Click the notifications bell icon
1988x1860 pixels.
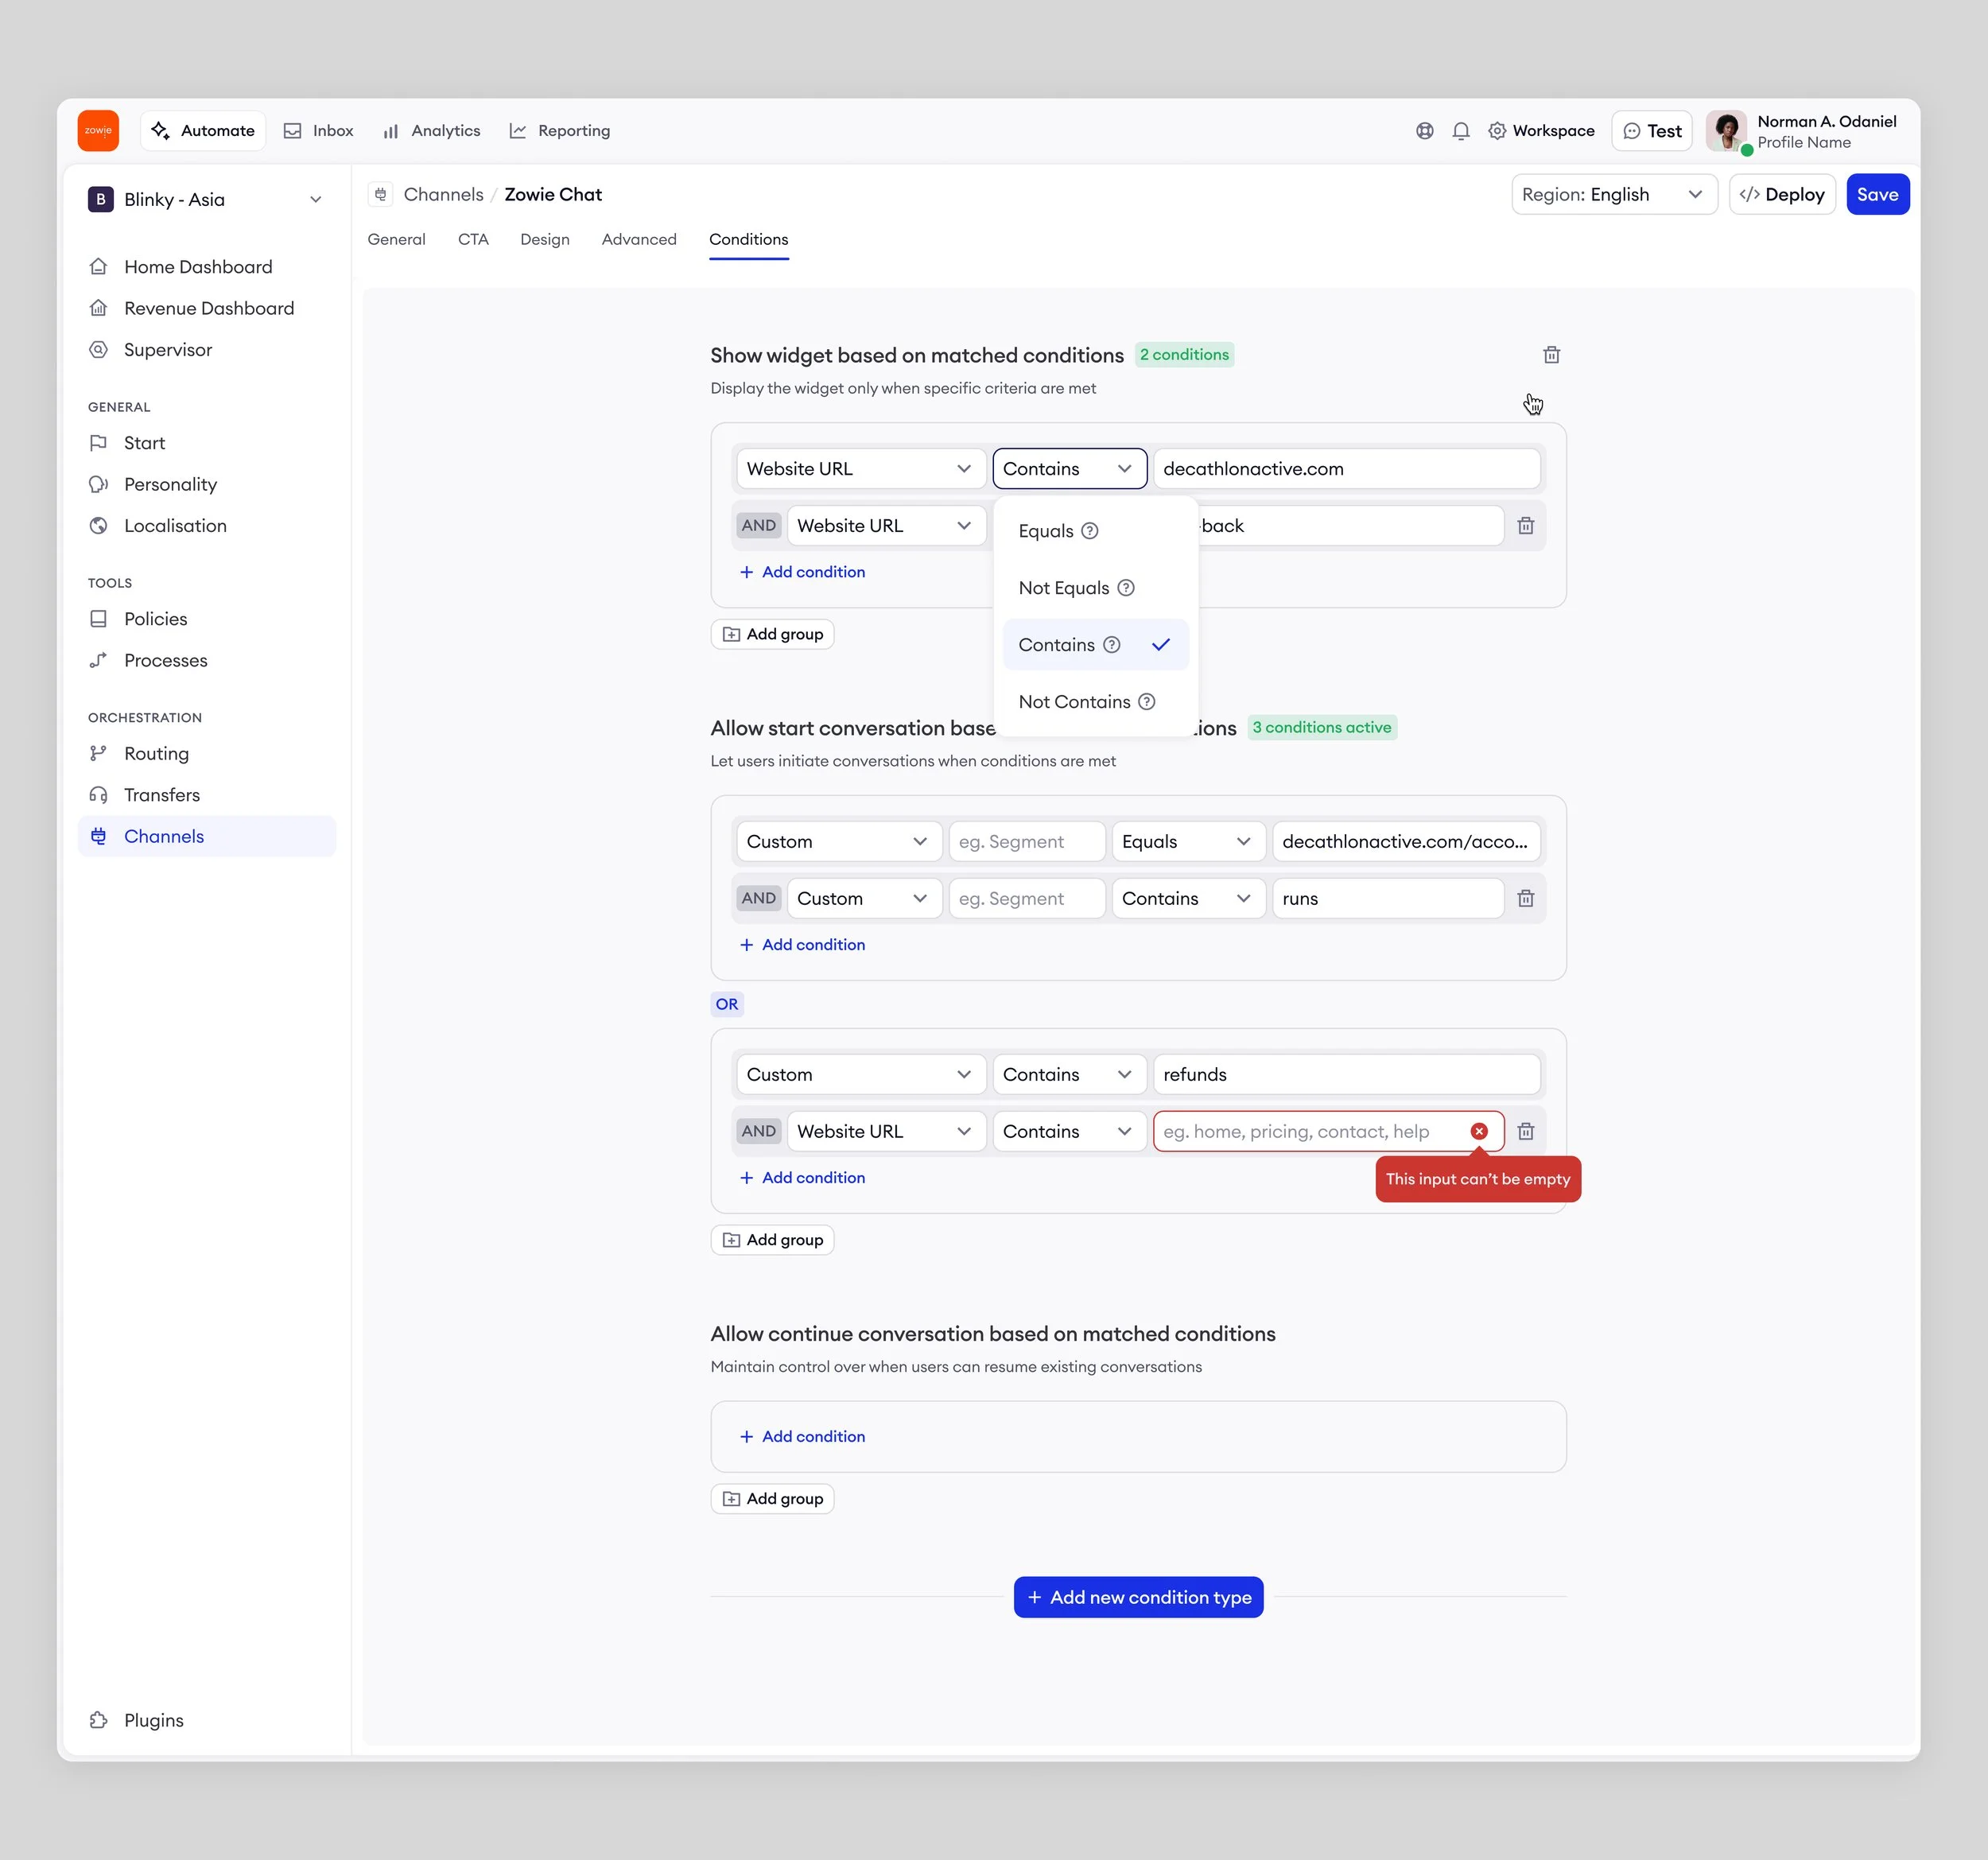click(1460, 131)
